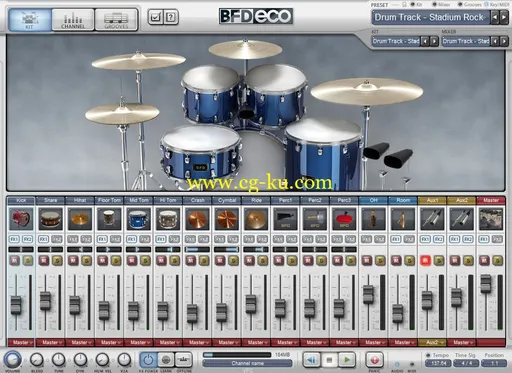Toggle FX1 on the Kick channel
512x373 pixels.
point(14,239)
